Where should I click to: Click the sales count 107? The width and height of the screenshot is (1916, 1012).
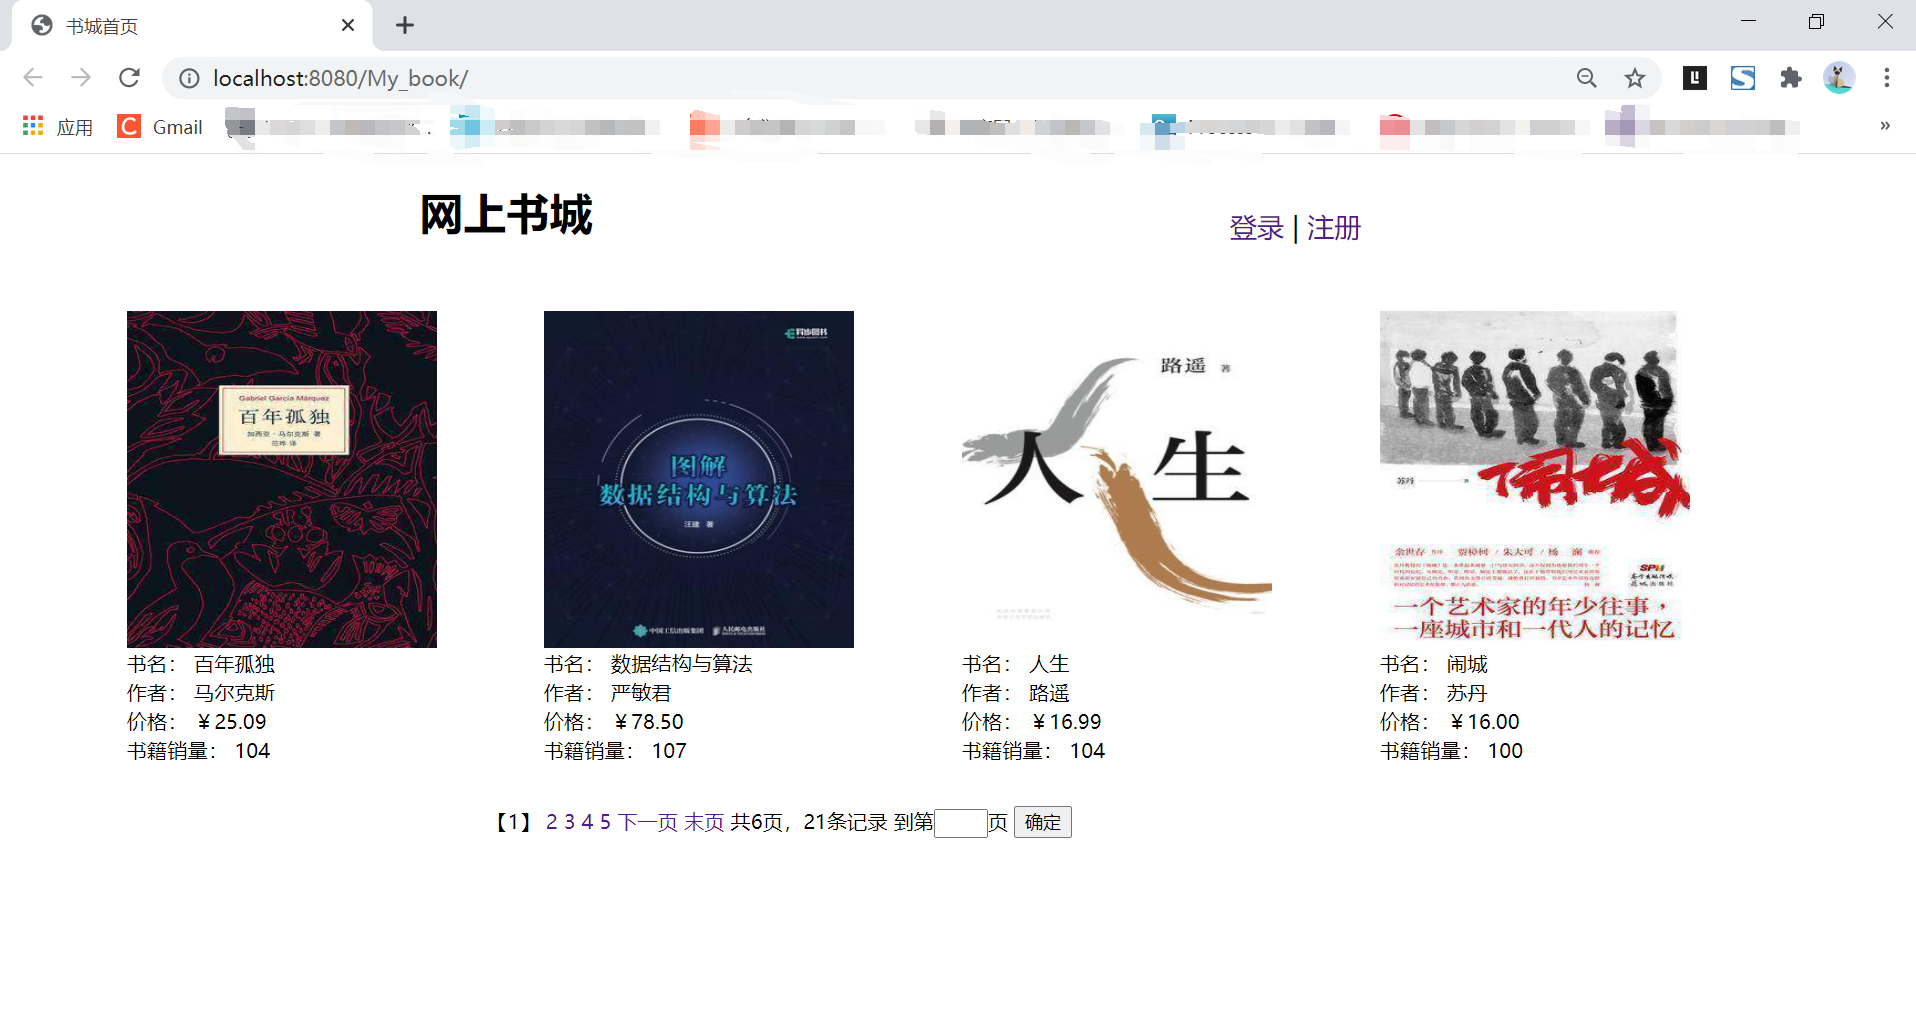[x=669, y=751]
